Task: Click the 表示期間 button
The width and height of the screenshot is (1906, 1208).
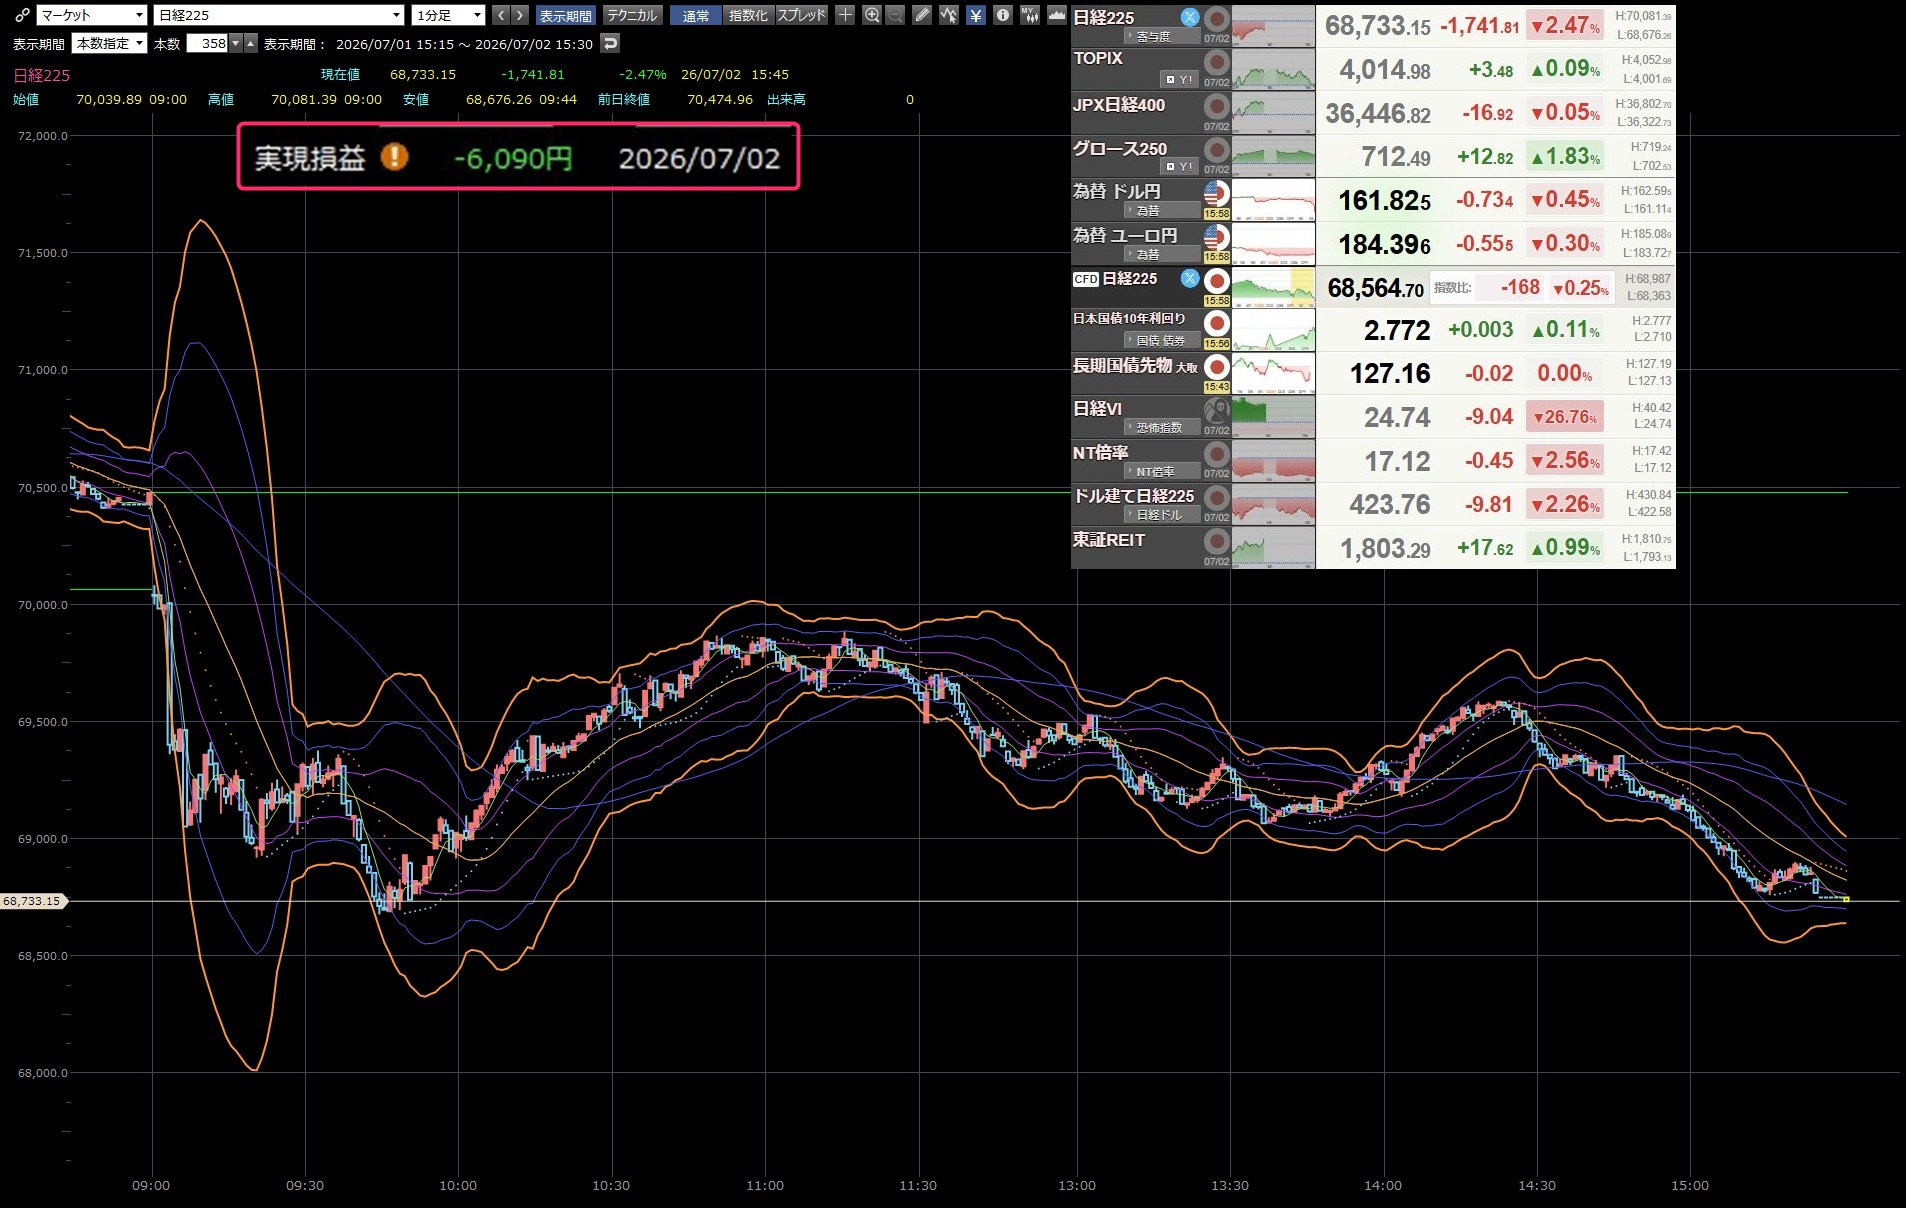Action: click(566, 15)
